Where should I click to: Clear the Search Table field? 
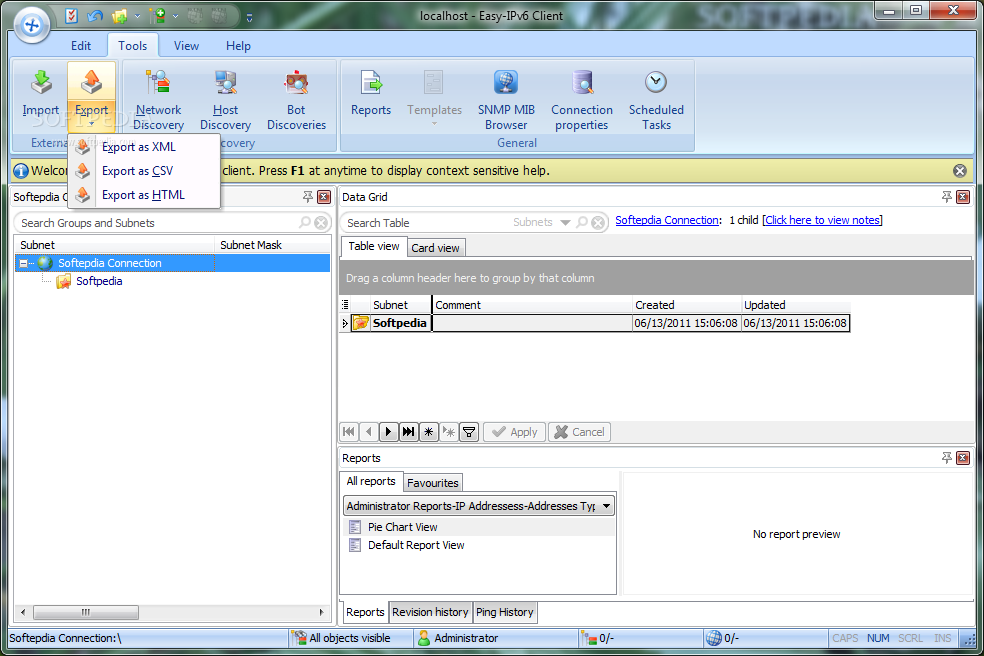[598, 222]
